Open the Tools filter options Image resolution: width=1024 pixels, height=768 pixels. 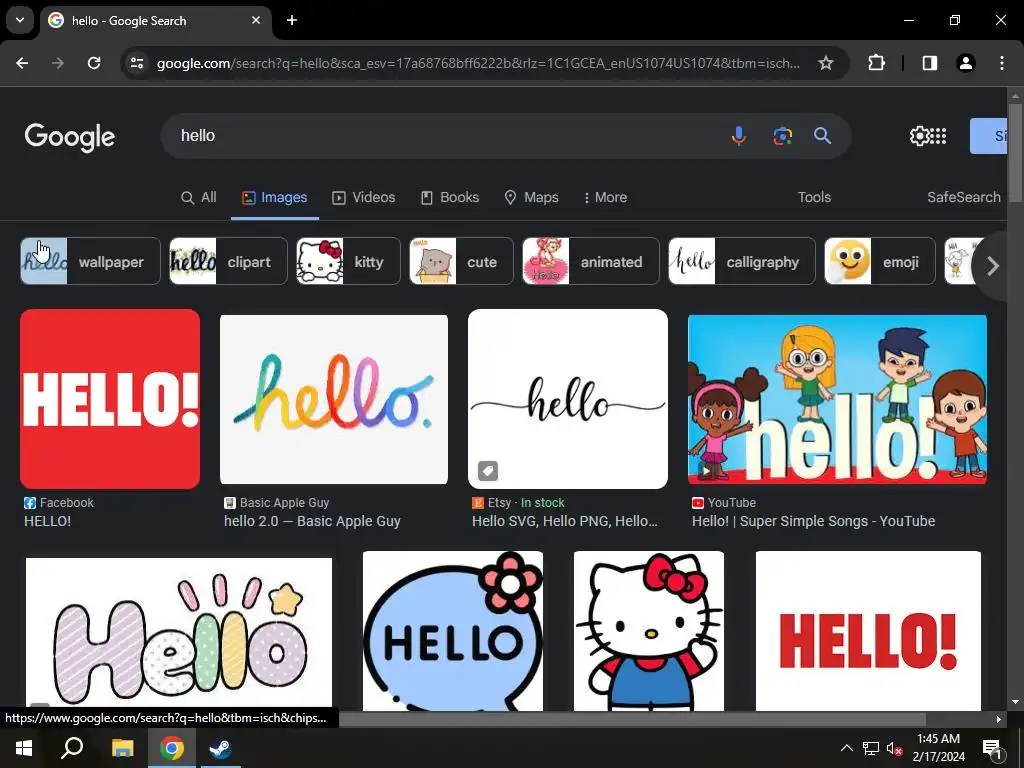point(814,197)
